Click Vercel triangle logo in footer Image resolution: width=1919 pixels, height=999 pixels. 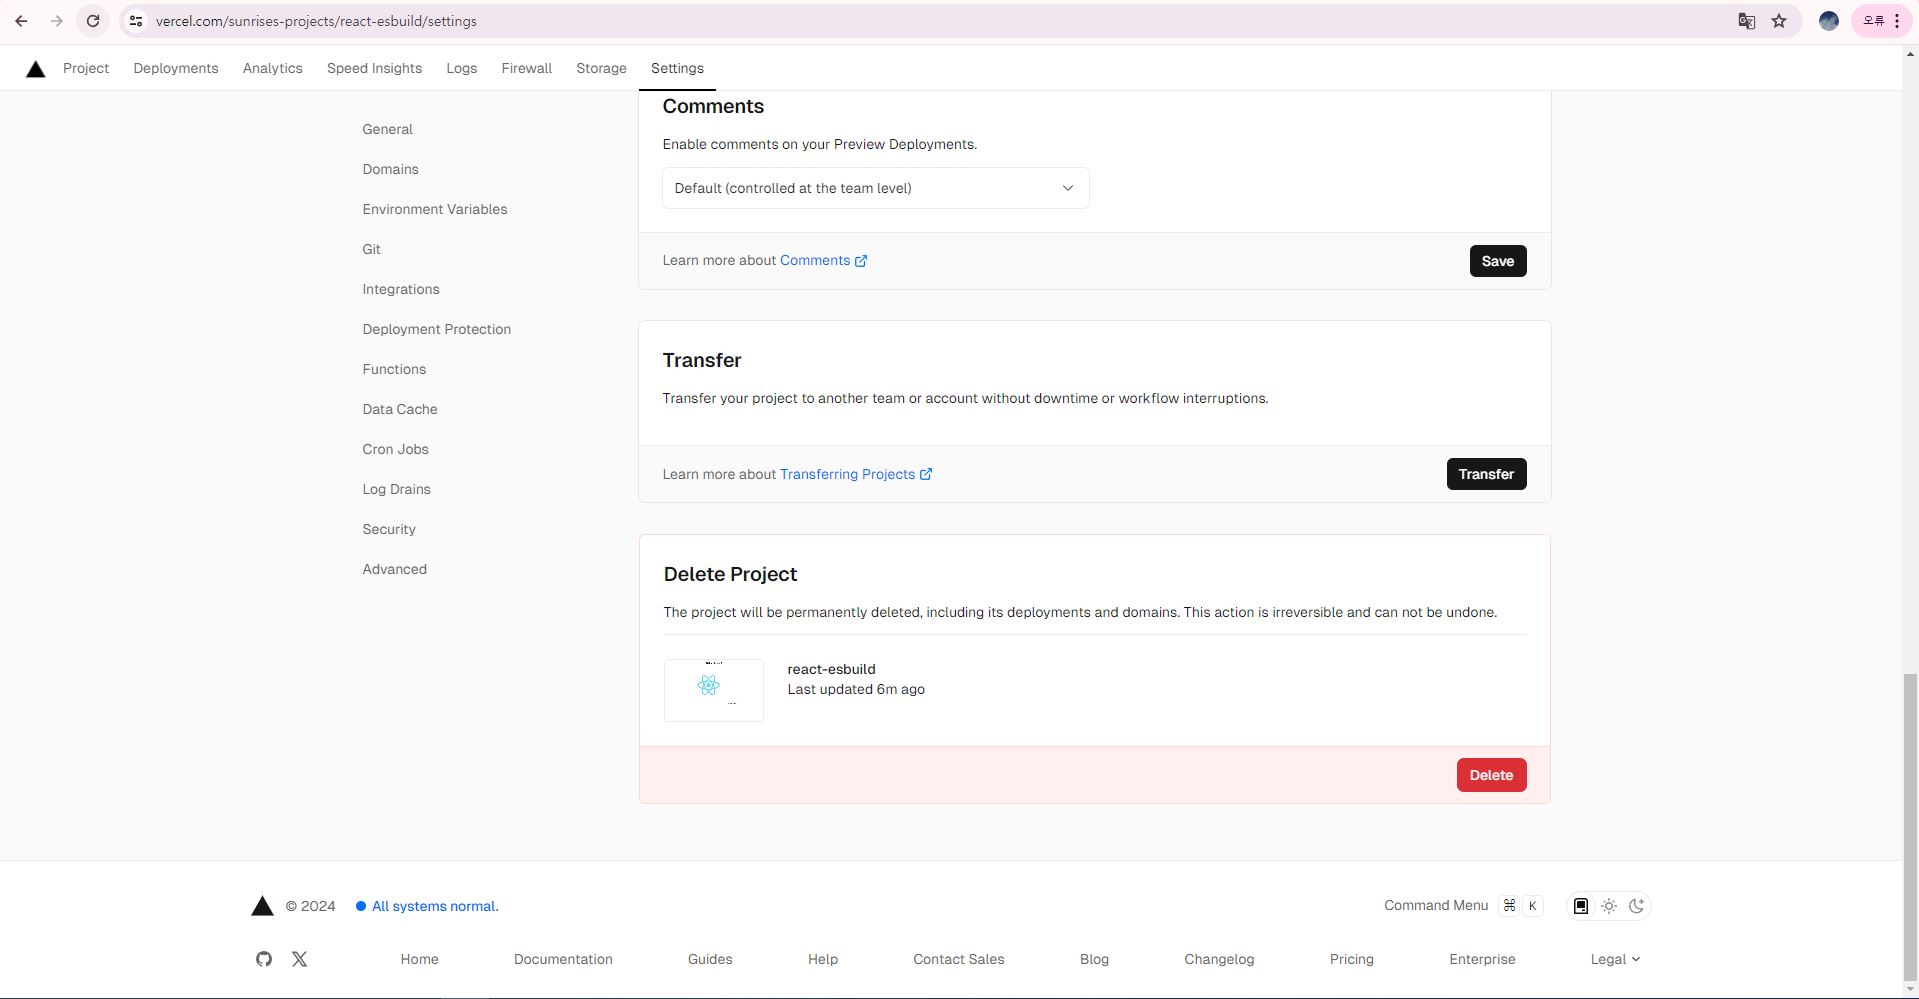[262, 906]
